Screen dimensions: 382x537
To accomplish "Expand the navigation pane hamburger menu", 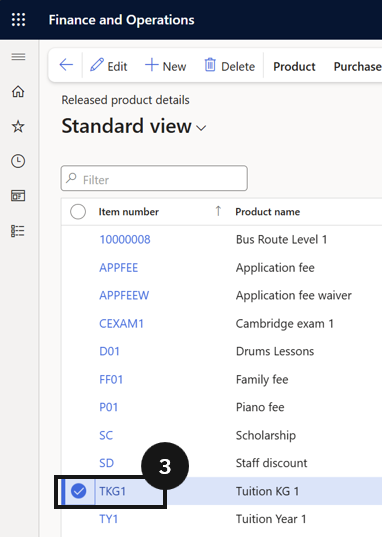I will click(18, 57).
